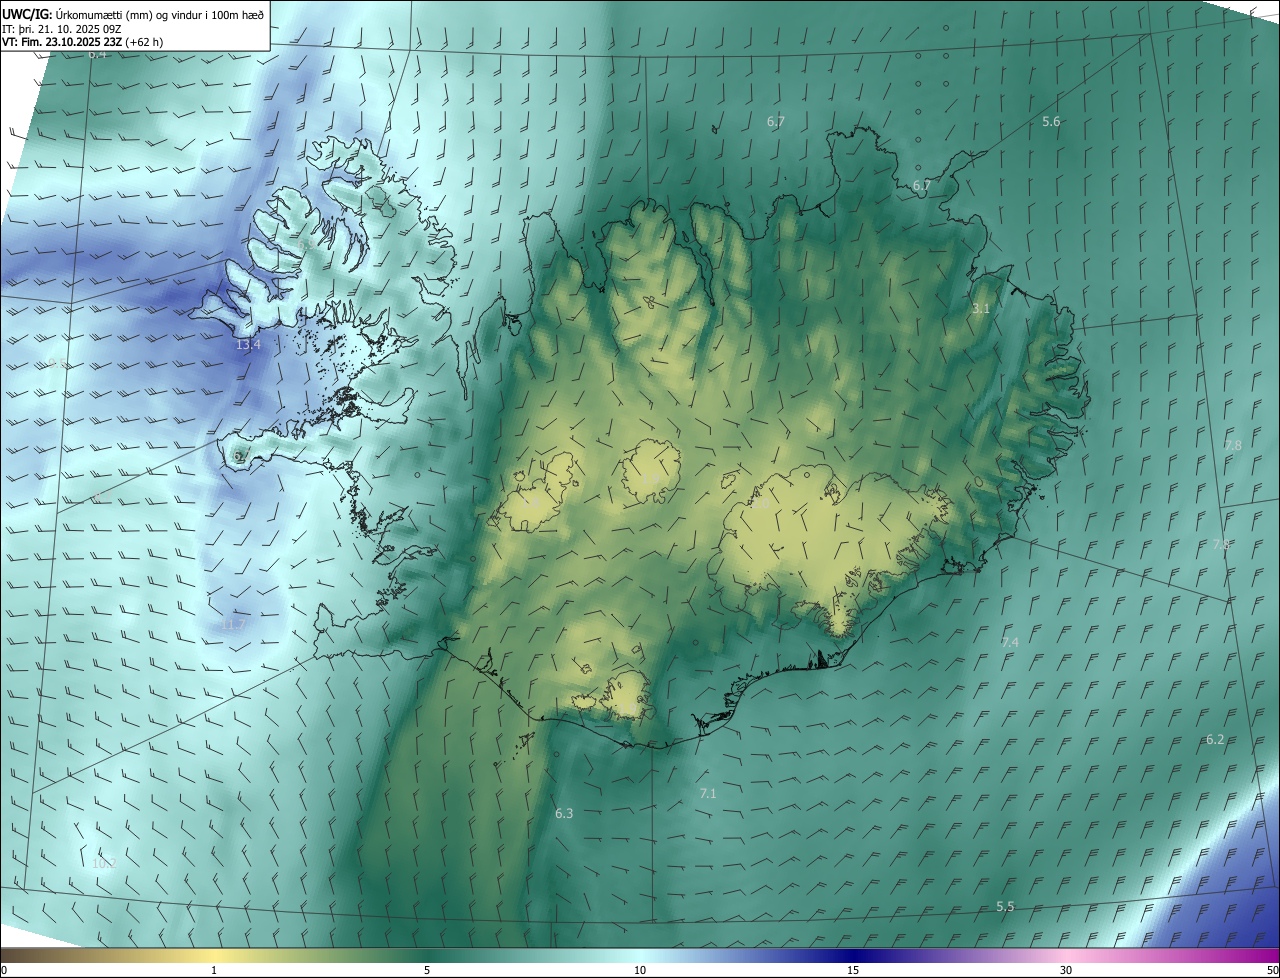The image size is (1280, 978).
Task: Click the 6.7 value on the northeast peninsula
Action: pyautogui.click(x=922, y=186)
